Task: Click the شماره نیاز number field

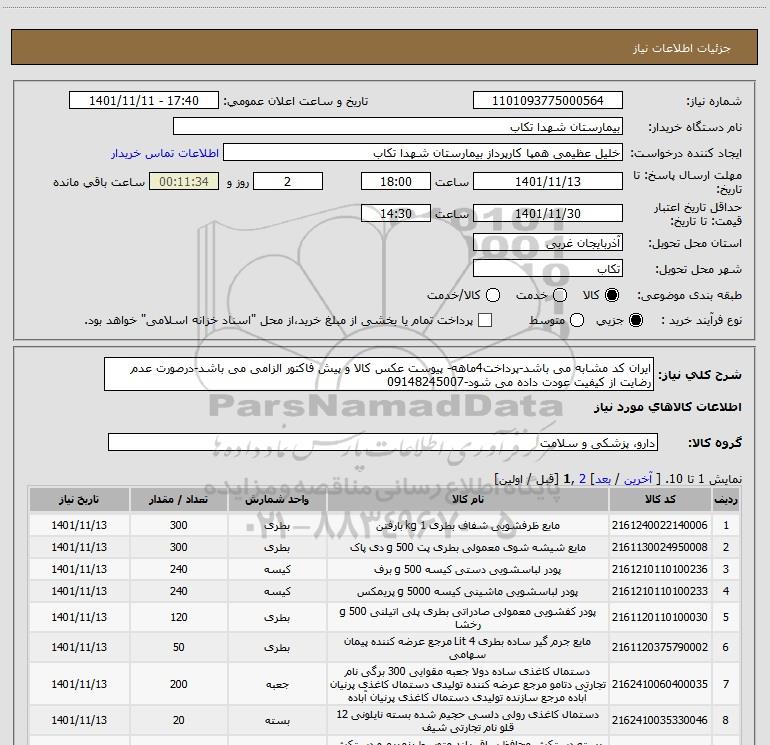Action: tap(548, 100)
